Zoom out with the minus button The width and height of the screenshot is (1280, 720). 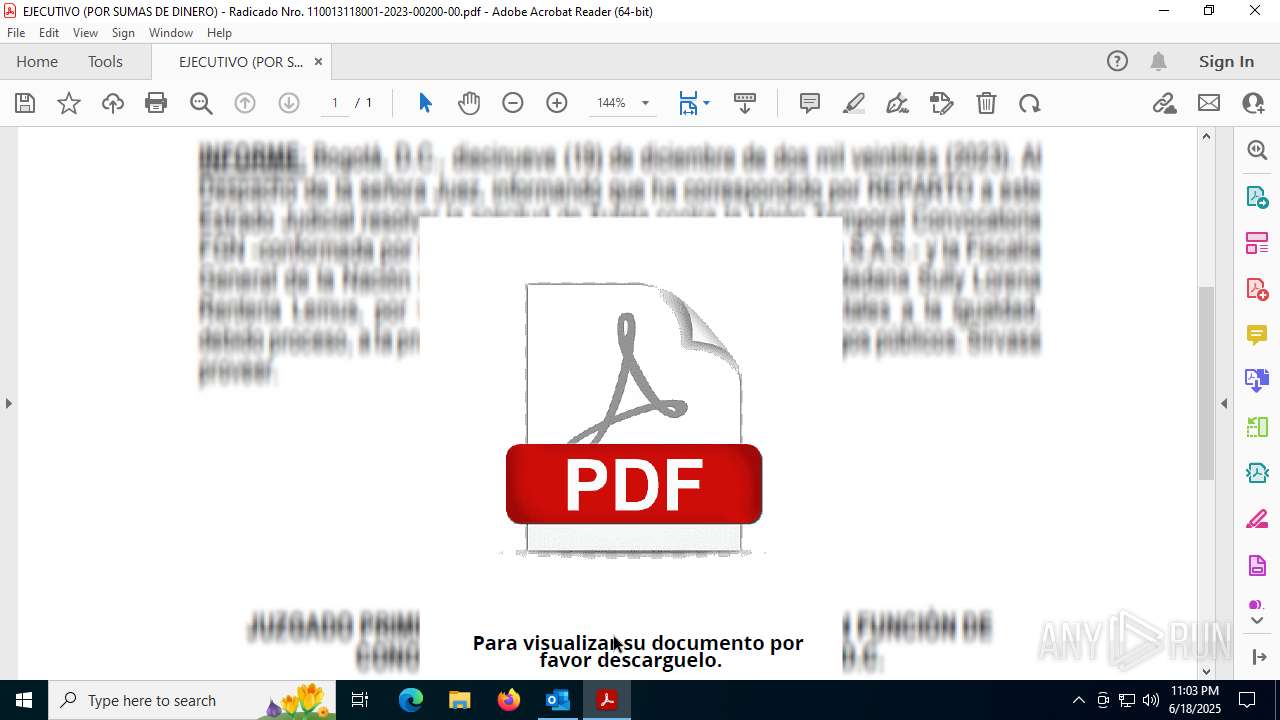pos(513,103)
